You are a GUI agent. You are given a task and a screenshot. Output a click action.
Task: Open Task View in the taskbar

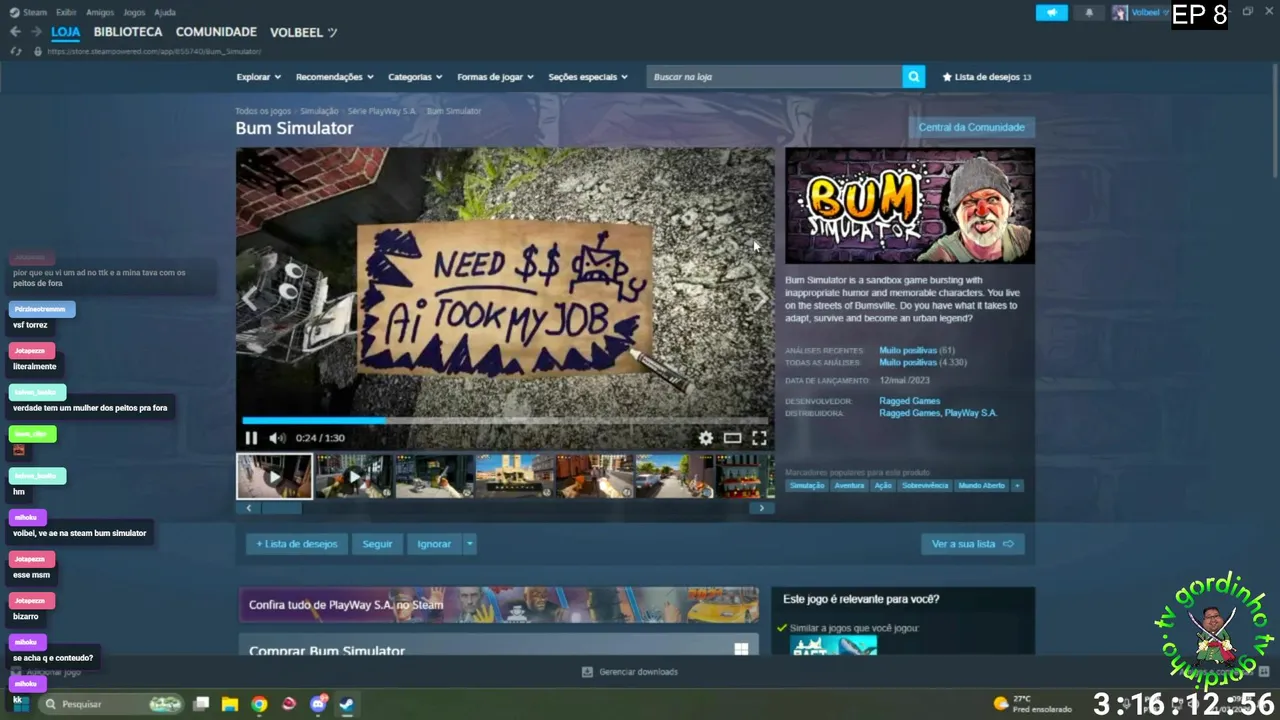(201, 704)
